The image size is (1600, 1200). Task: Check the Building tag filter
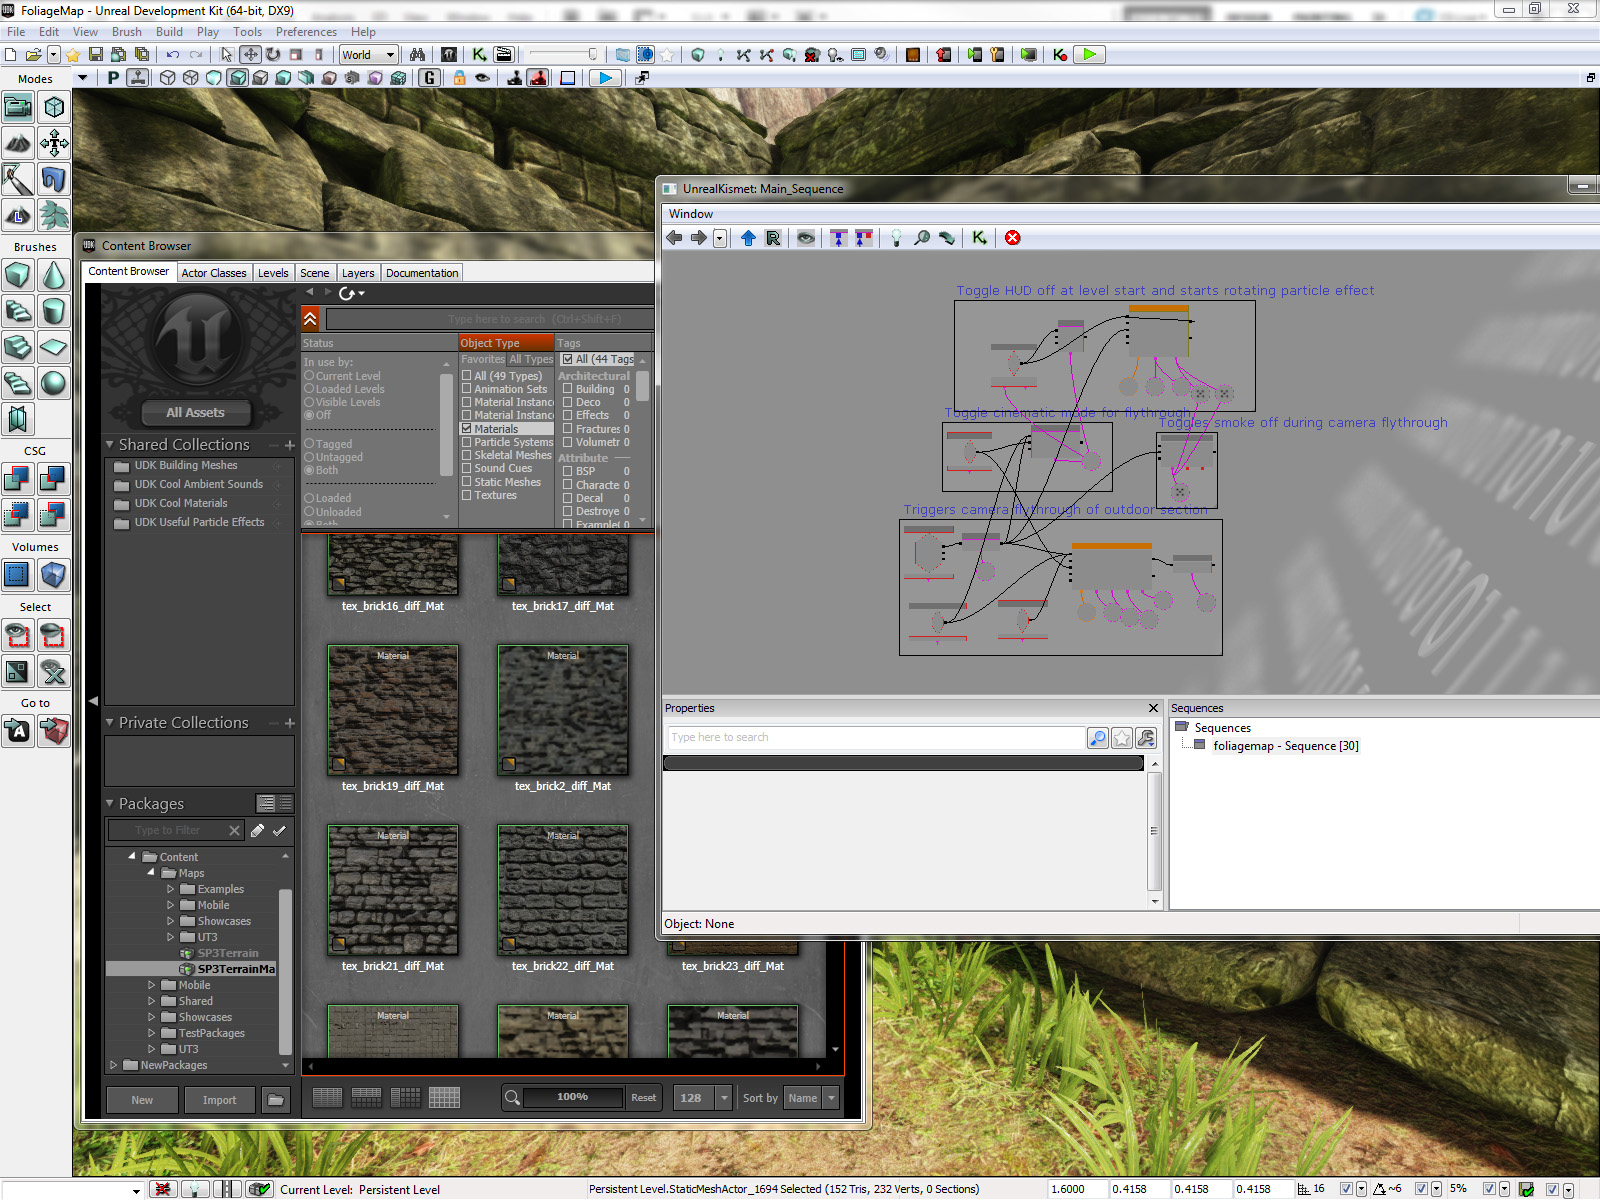click(x=567, y=388)
